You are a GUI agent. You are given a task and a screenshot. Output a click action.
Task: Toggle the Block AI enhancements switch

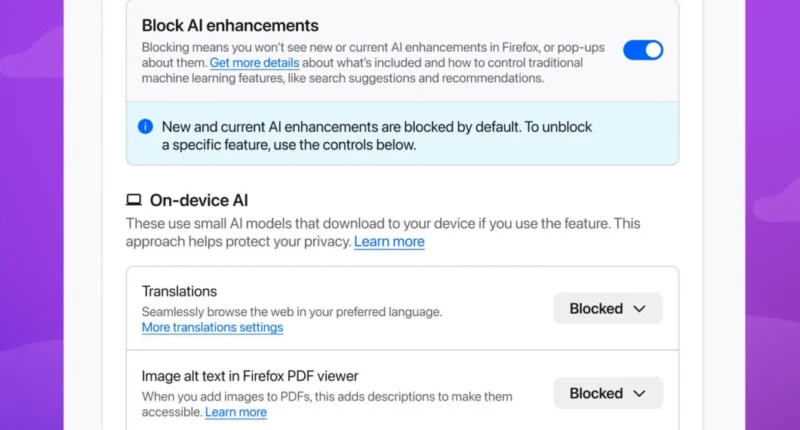pyautogui.click(x=643, y=50)
